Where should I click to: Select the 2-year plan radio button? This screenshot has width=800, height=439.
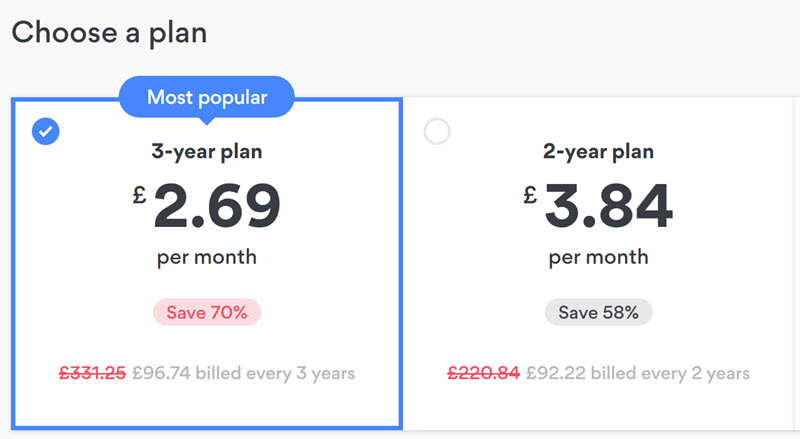pos(437,131)
